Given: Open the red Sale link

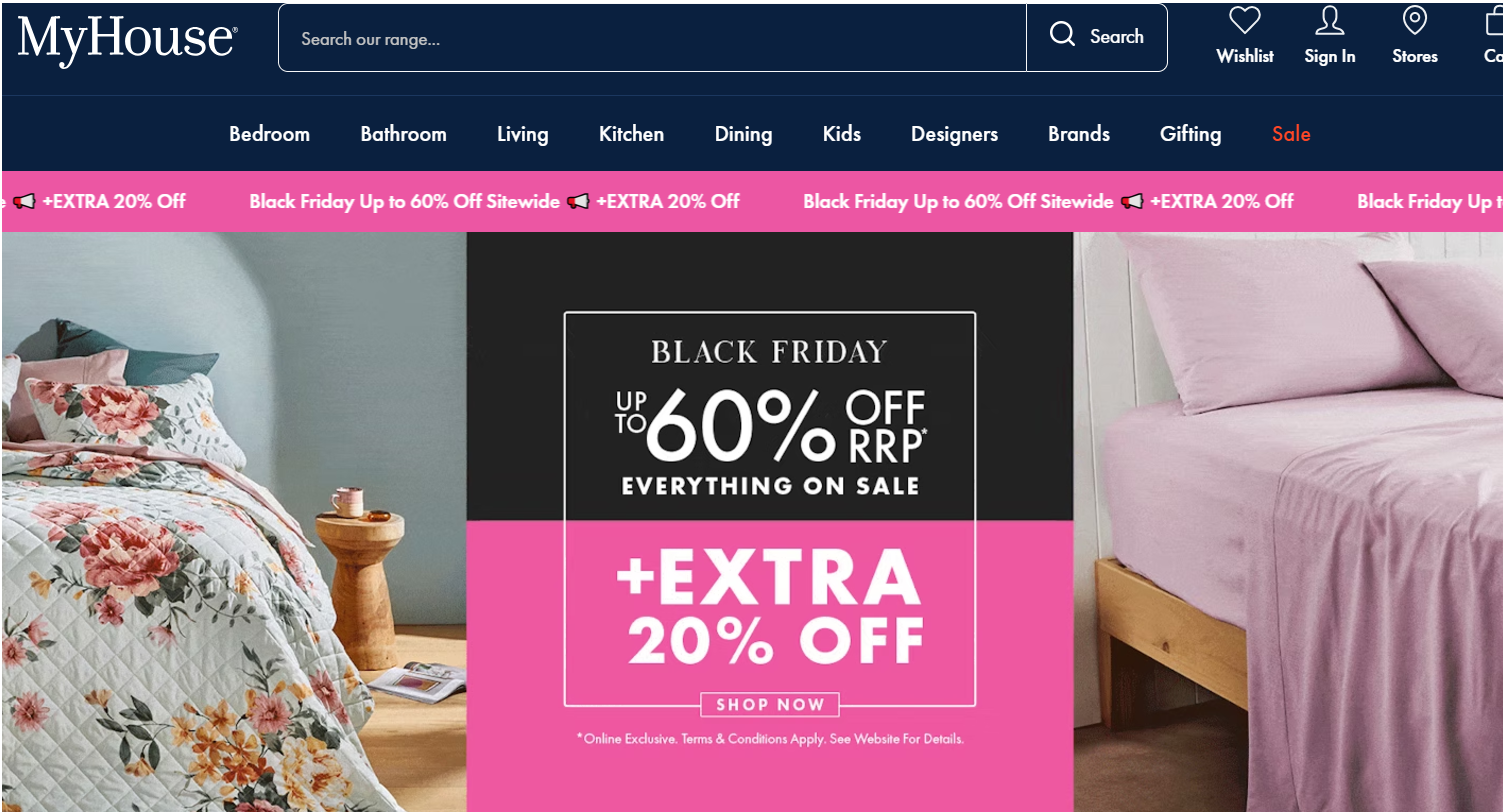Looking at the screenshot, I should 1291,134.
